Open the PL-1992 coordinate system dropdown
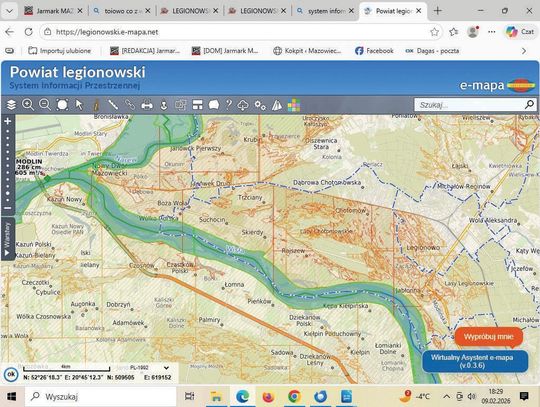The width and height of the screenshot is (540, 407). [150, 368]
